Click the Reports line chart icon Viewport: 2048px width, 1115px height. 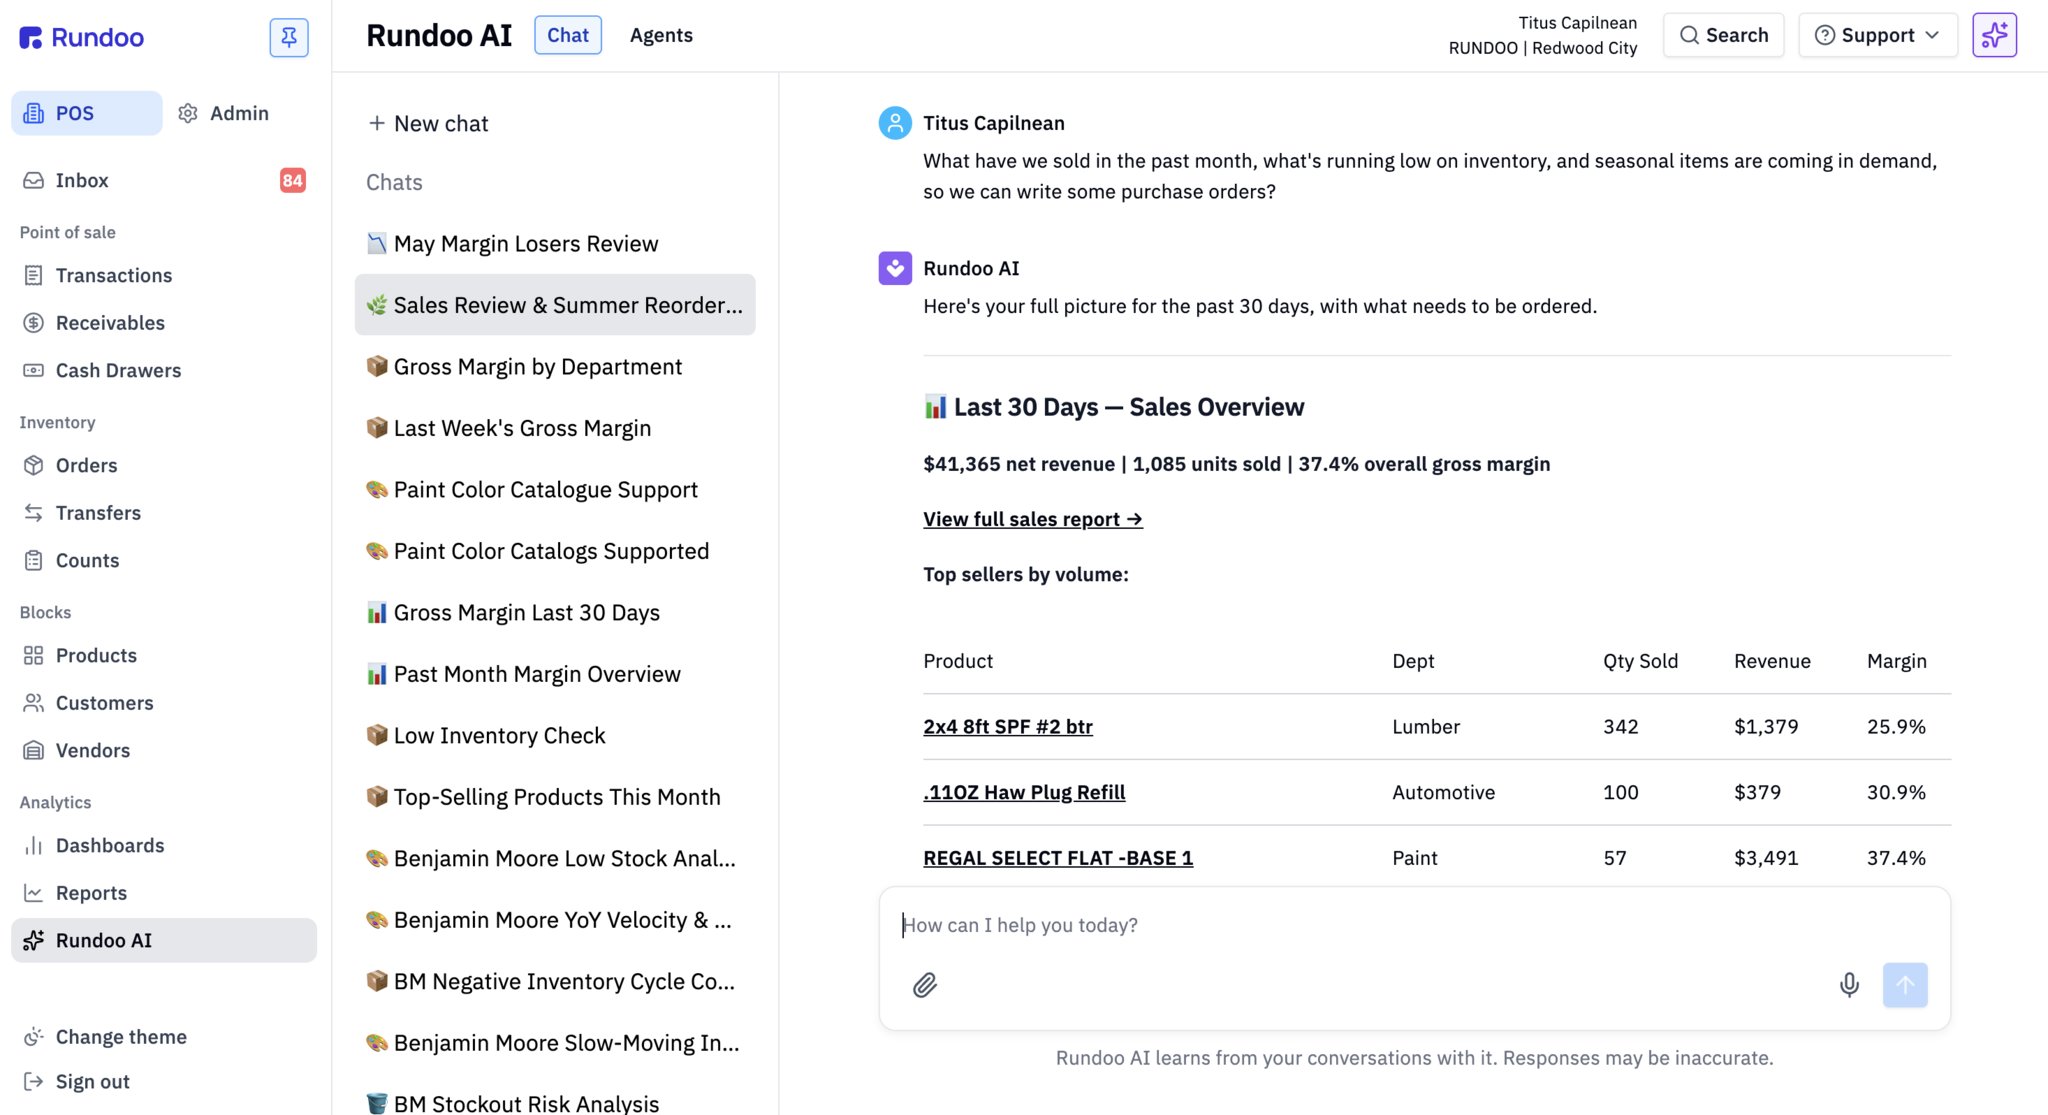[x=34, y=893]
